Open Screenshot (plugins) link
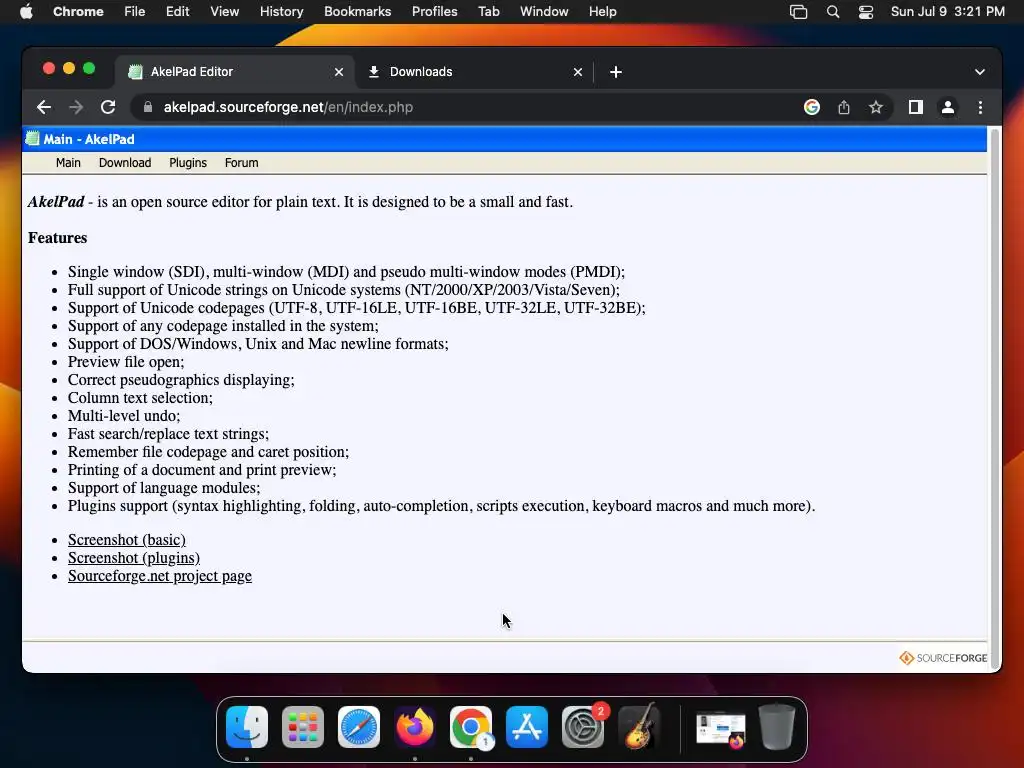Viewport: 1024px width, 768px height. (x=134, y=558)
